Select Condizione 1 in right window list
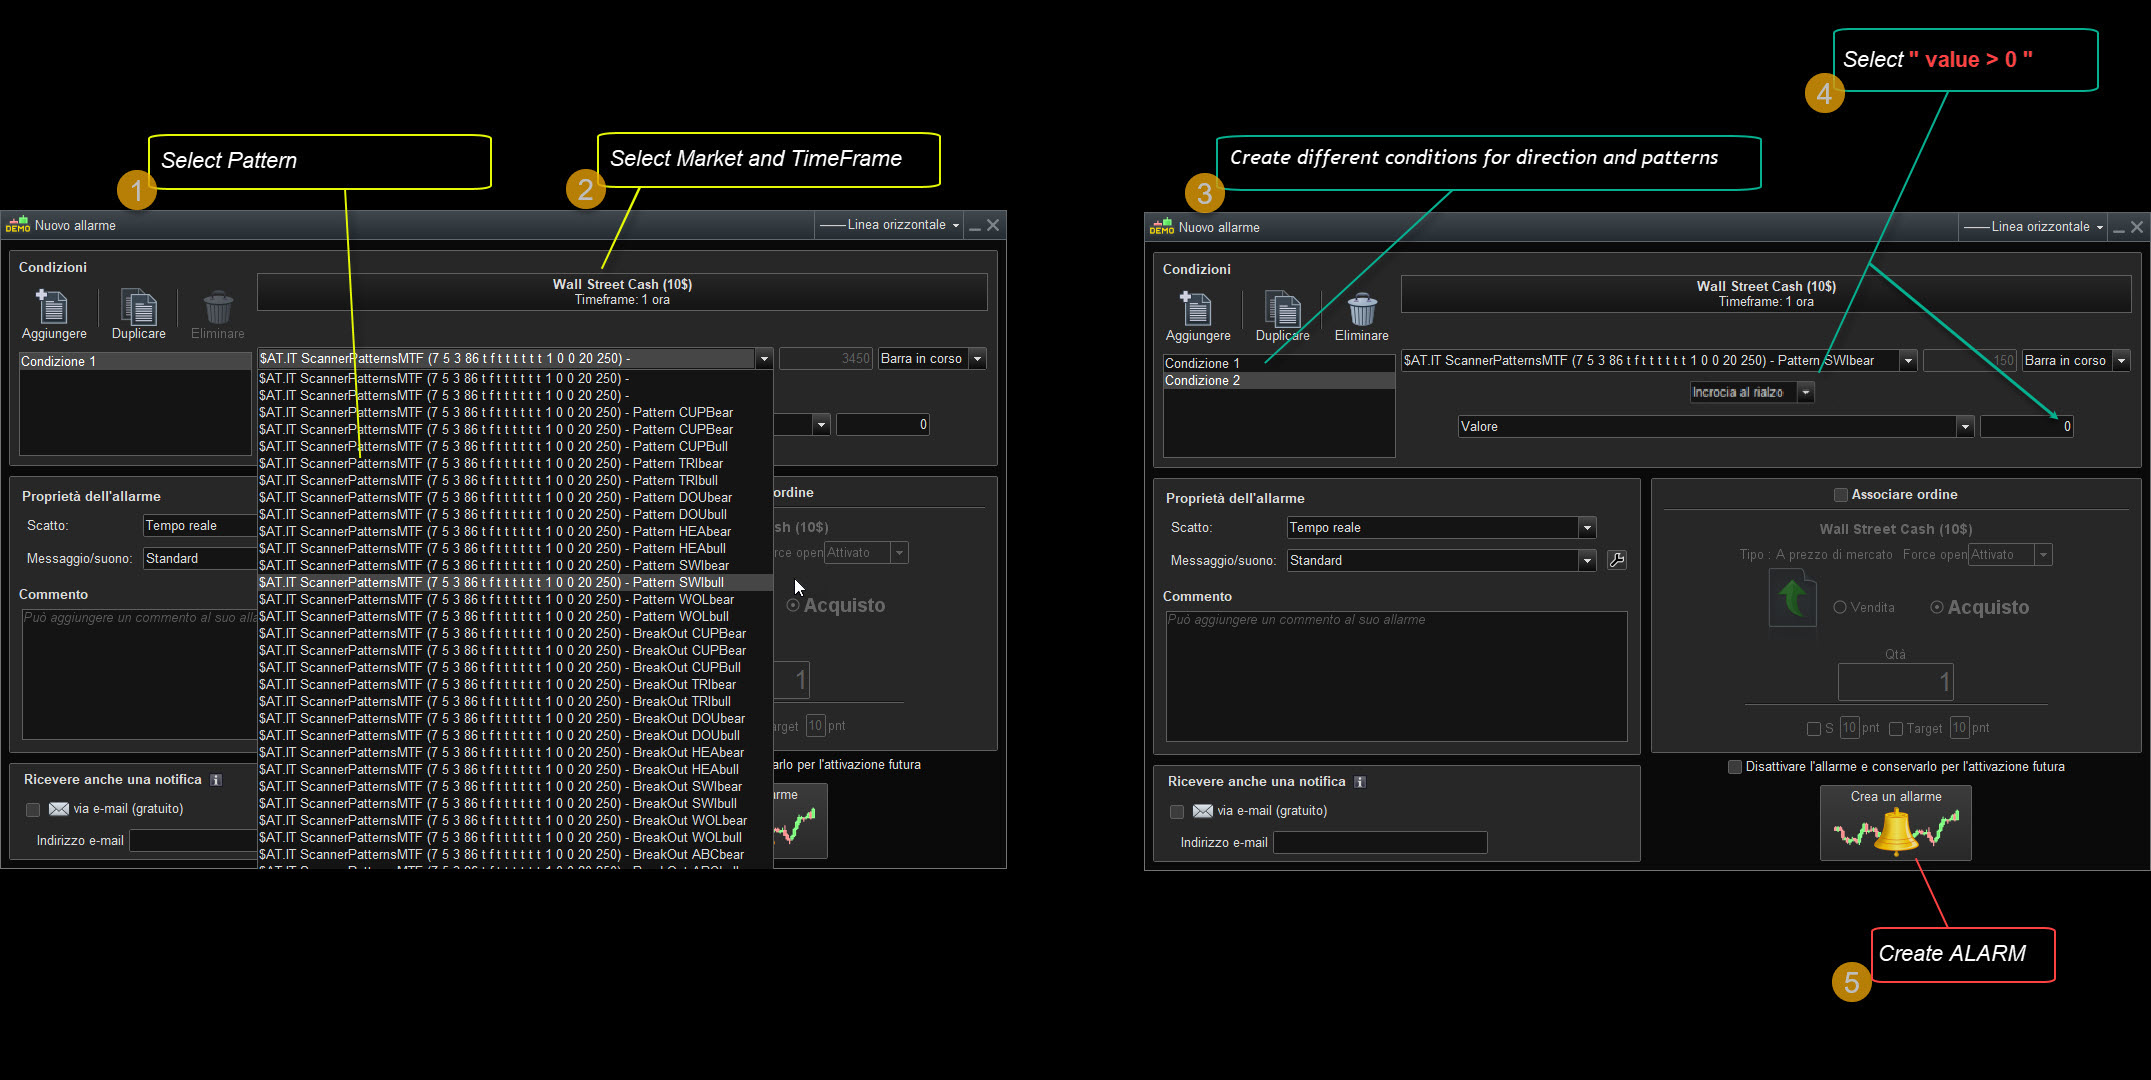 coord(1279,364)
